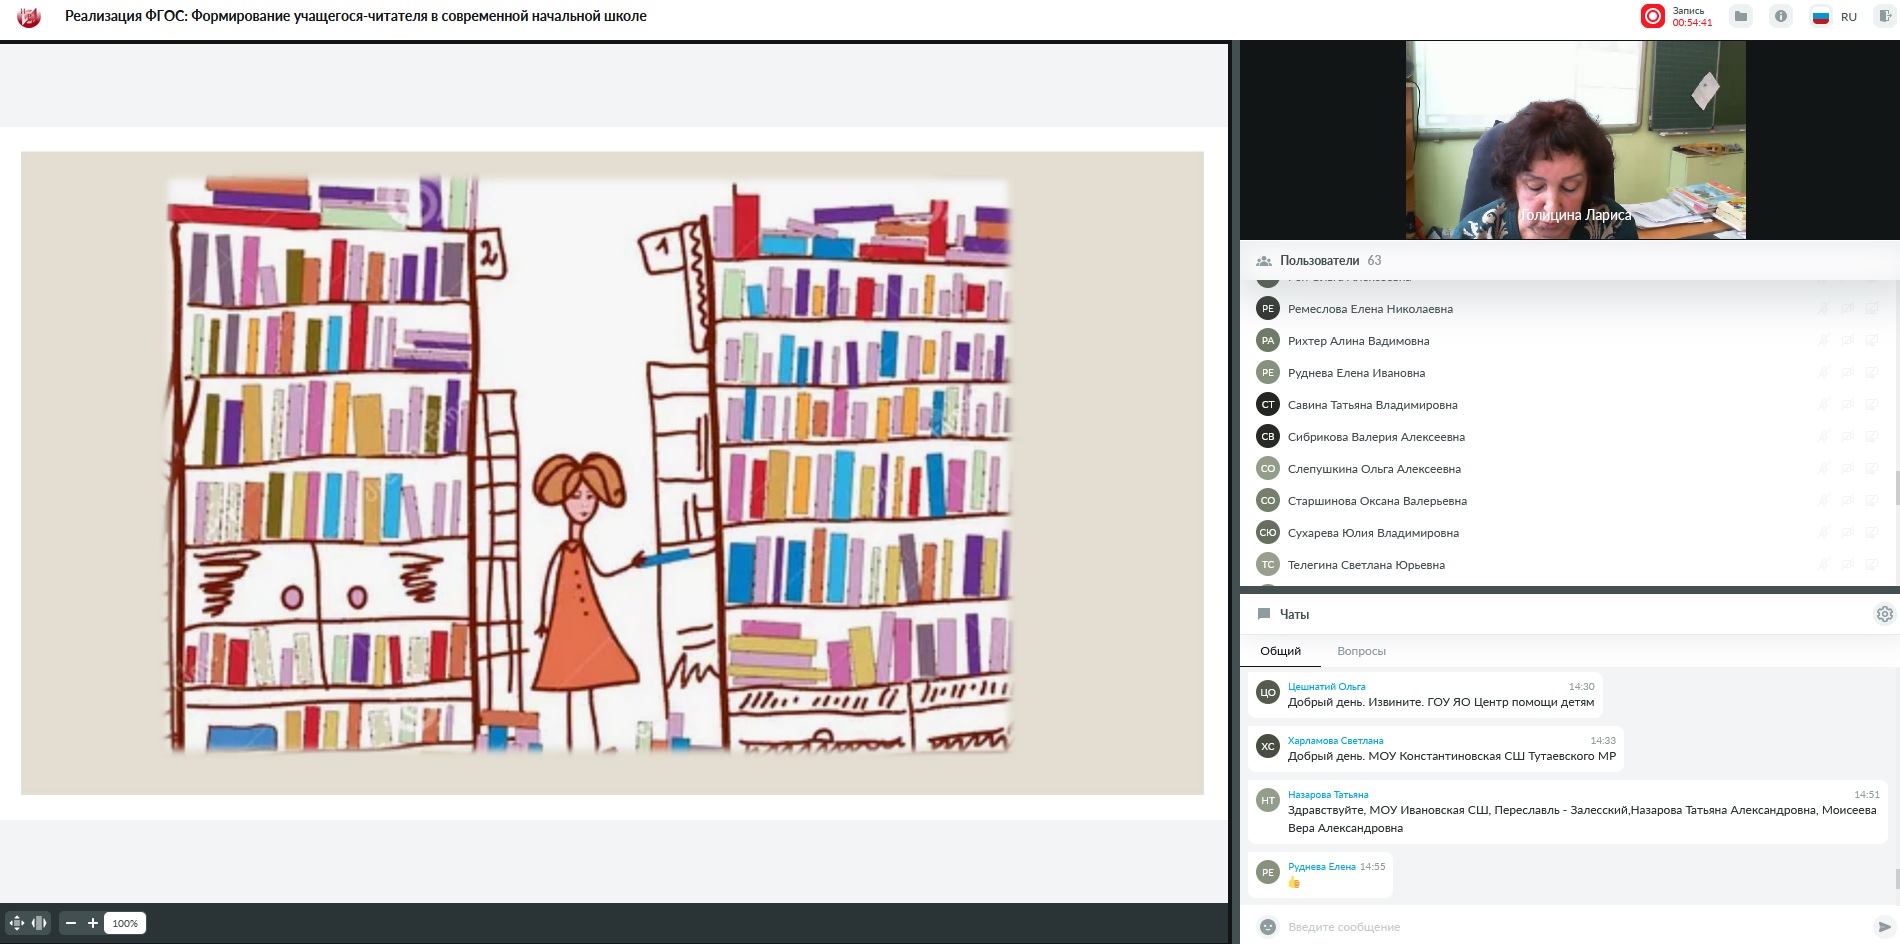Screen dimensions: 1900x944
Task: Click the chat message input field
Action: pos(1577,927)
